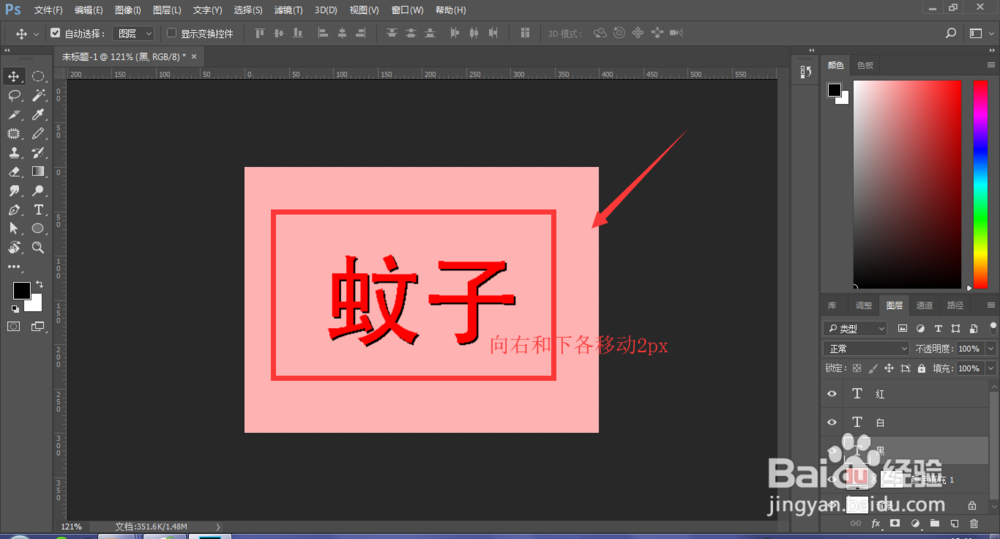The image size is (1000, 539).
Task: Select the Patch healing tool
Action: [13, 134]
